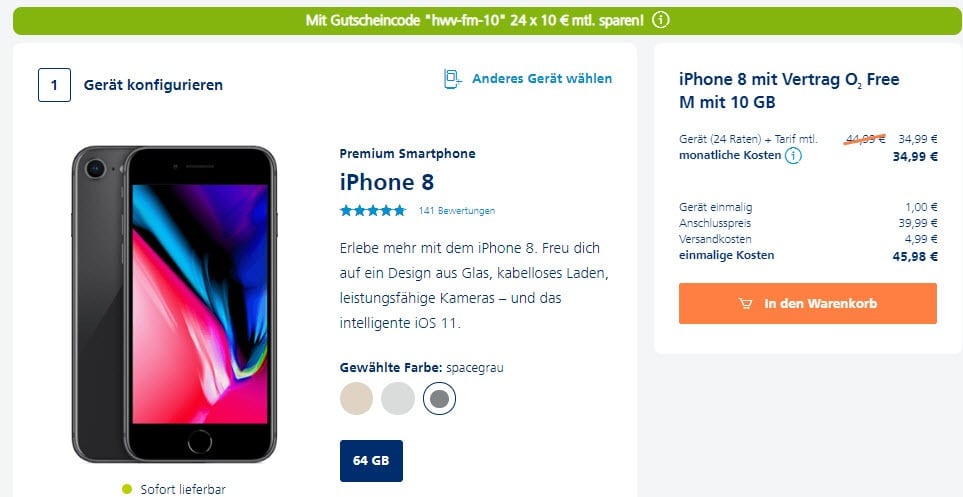Click the green Gutscheincode banner text
This screenshot has width=963, height=497.
[475, 20]
